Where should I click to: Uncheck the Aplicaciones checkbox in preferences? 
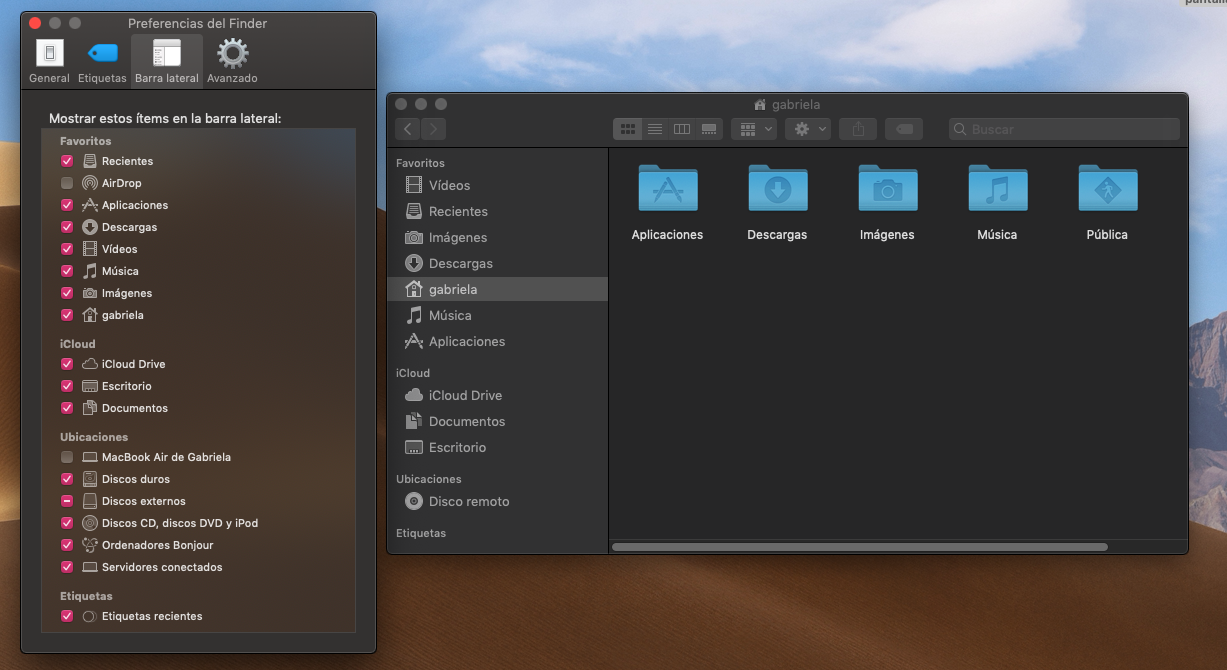(67, 205)
